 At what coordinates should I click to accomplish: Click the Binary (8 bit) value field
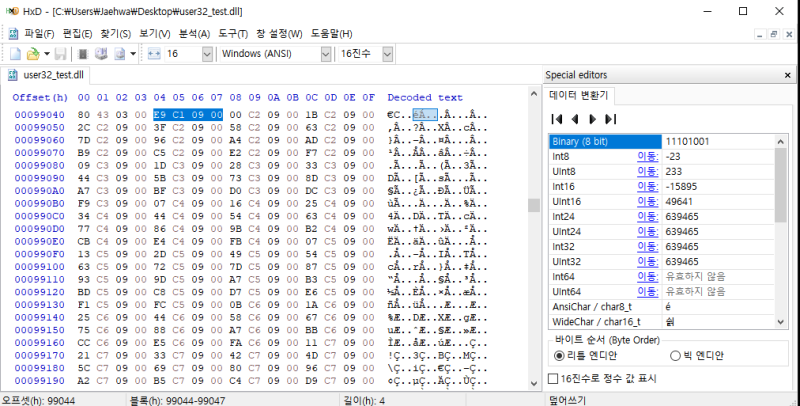[718, 141]
